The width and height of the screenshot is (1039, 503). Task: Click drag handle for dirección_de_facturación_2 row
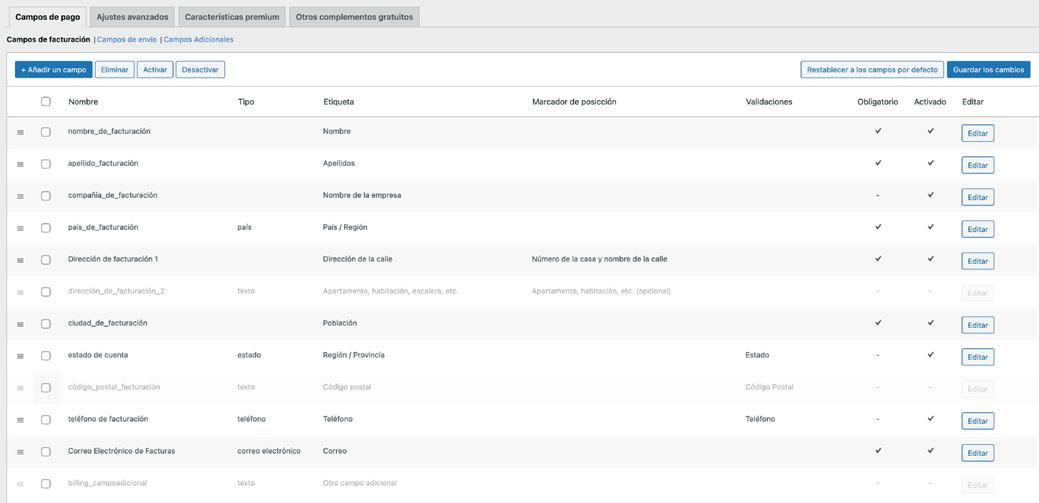[20, 292]
